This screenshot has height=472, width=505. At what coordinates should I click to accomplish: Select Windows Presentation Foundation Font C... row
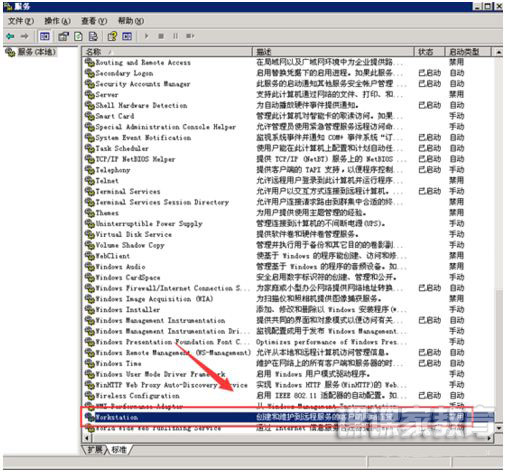click(288, 342)
